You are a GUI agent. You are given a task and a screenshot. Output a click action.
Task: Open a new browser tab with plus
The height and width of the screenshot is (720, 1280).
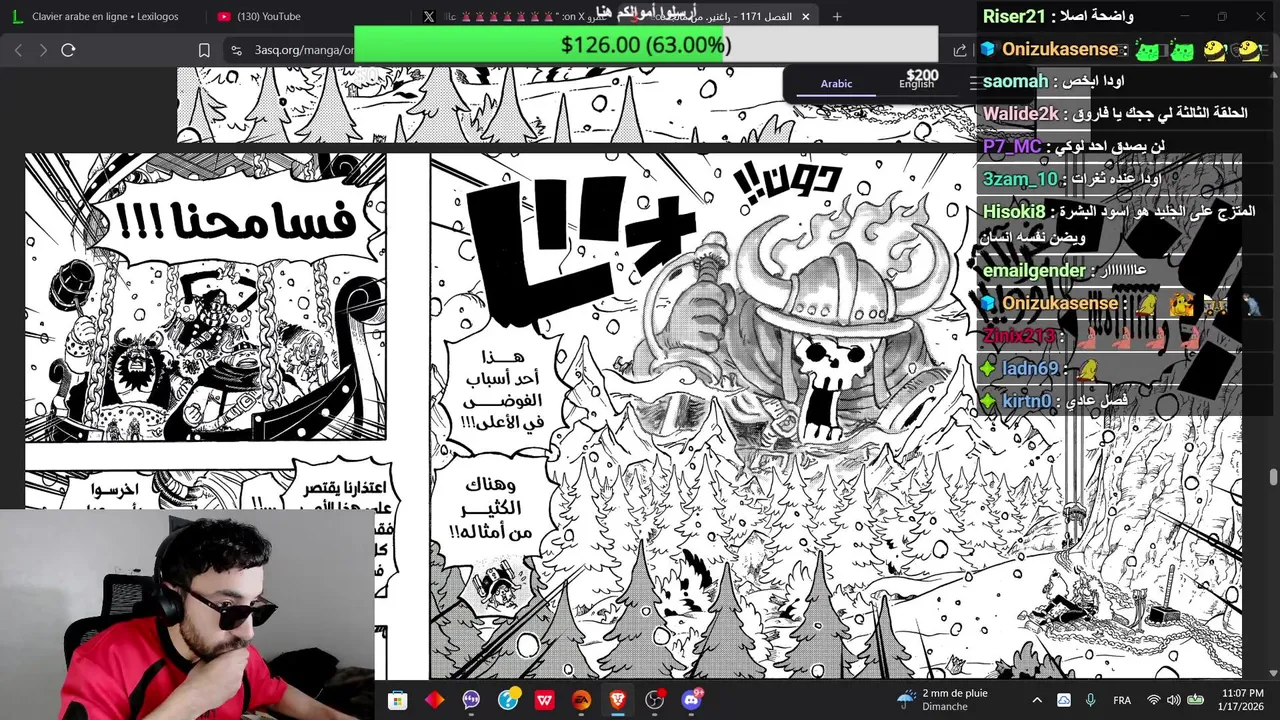tap(837, 16)
